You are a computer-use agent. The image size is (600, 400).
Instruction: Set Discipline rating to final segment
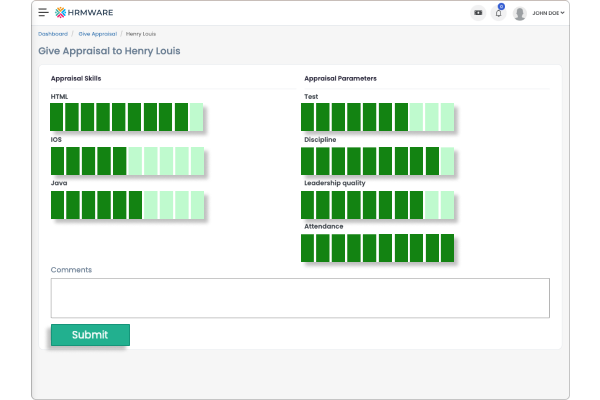(447, 161)
